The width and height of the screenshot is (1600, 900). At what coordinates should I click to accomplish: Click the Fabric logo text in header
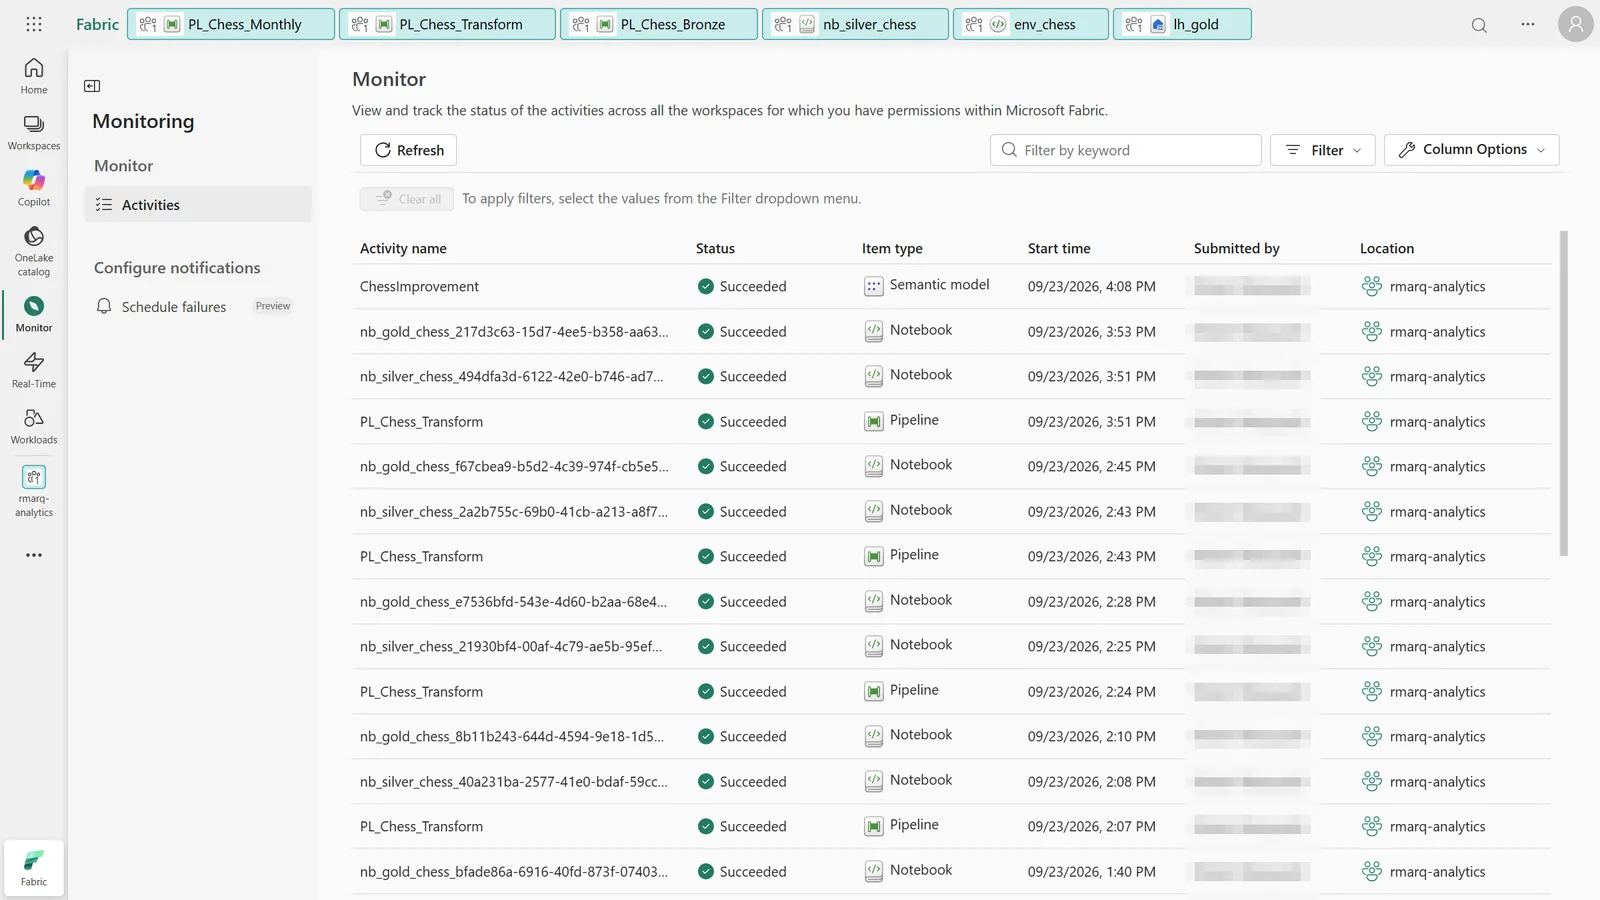pyautogui.click(x=97, y=24)
